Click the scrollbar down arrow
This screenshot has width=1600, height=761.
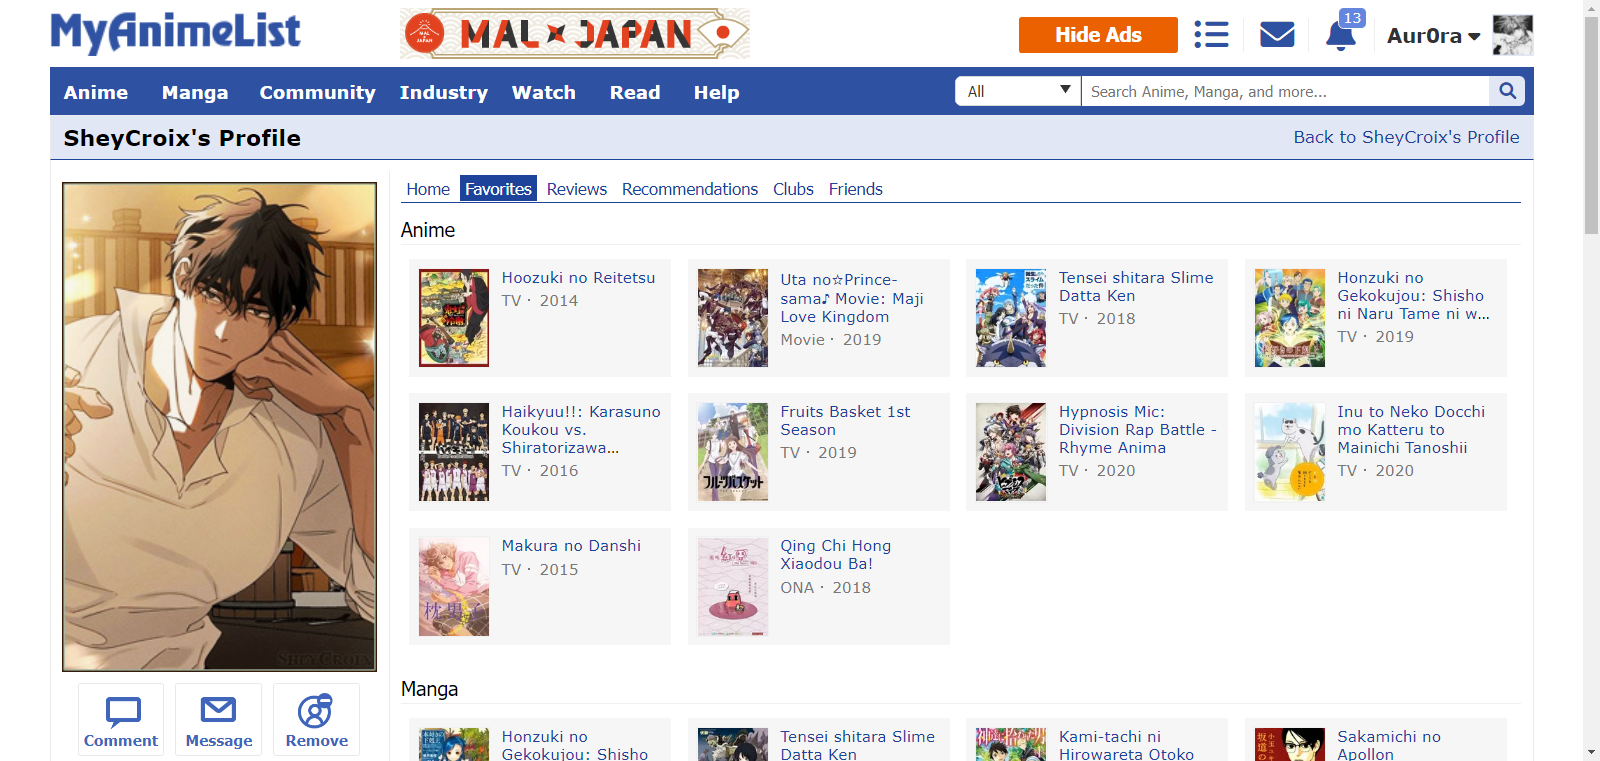[x=1591, y=752]
